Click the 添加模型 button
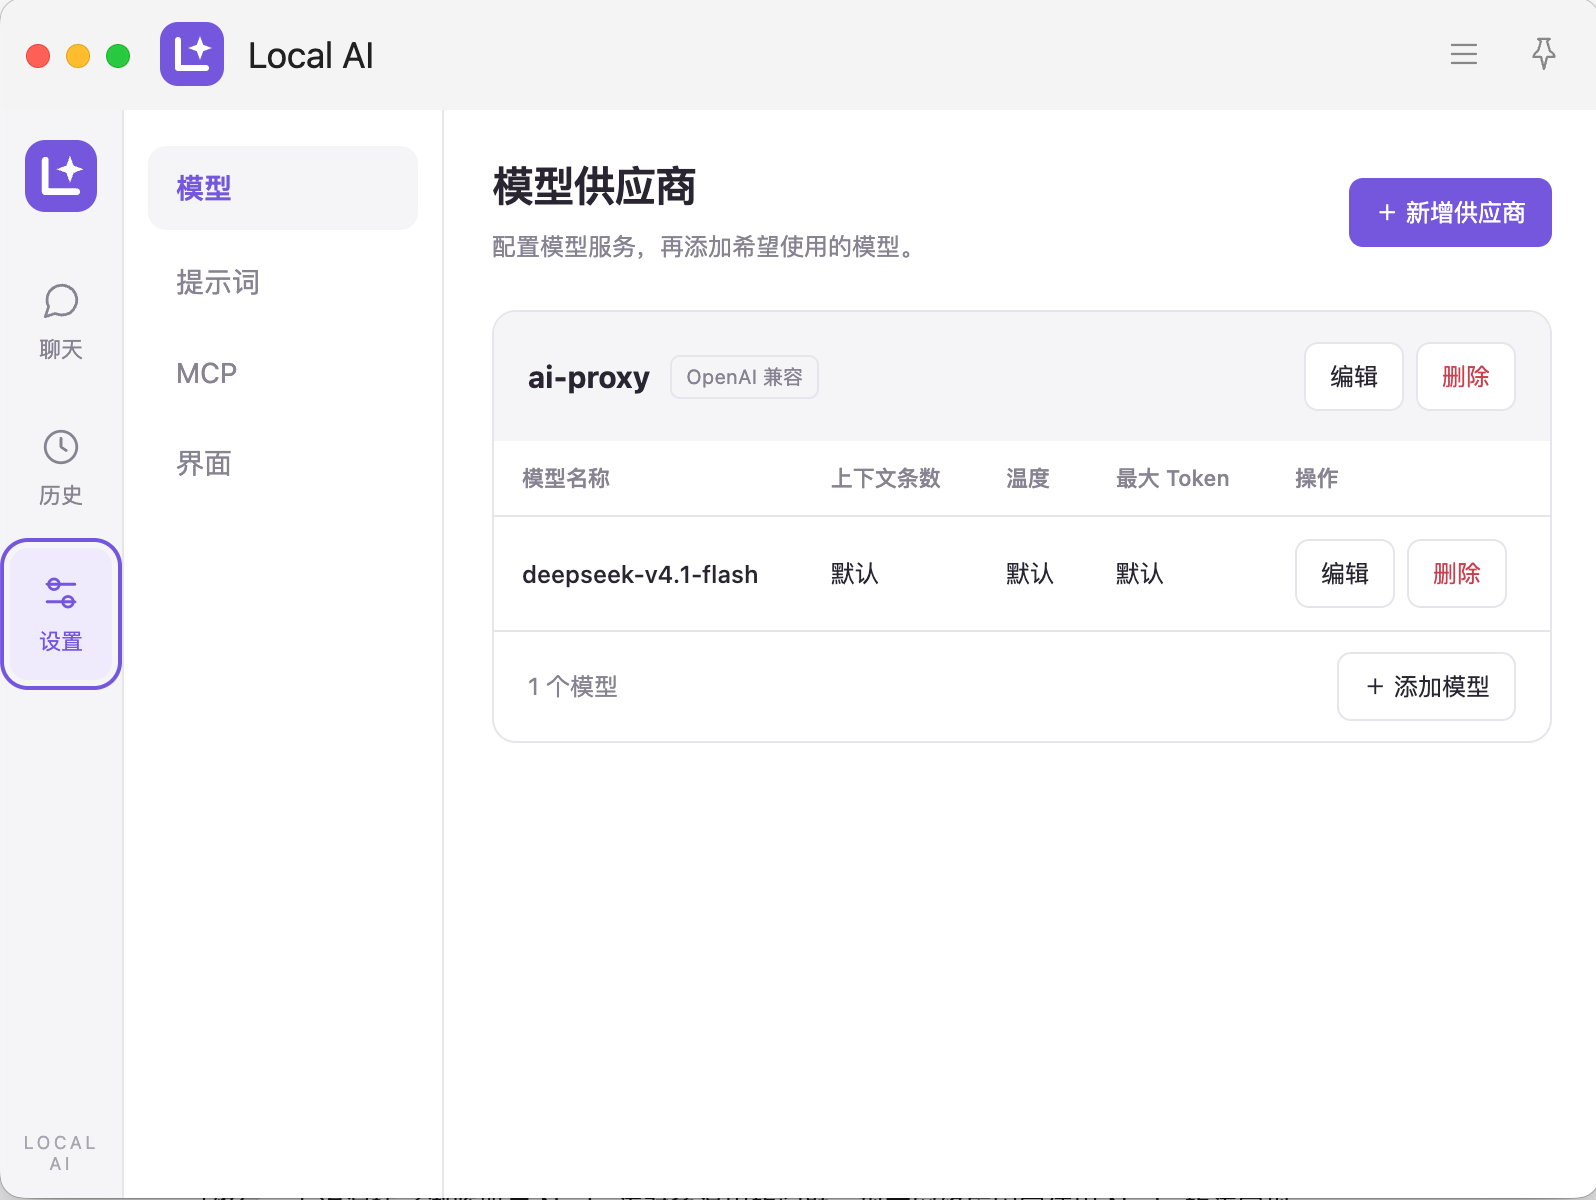Viewport: 1596px width, 1200px height. [1426, 686]
